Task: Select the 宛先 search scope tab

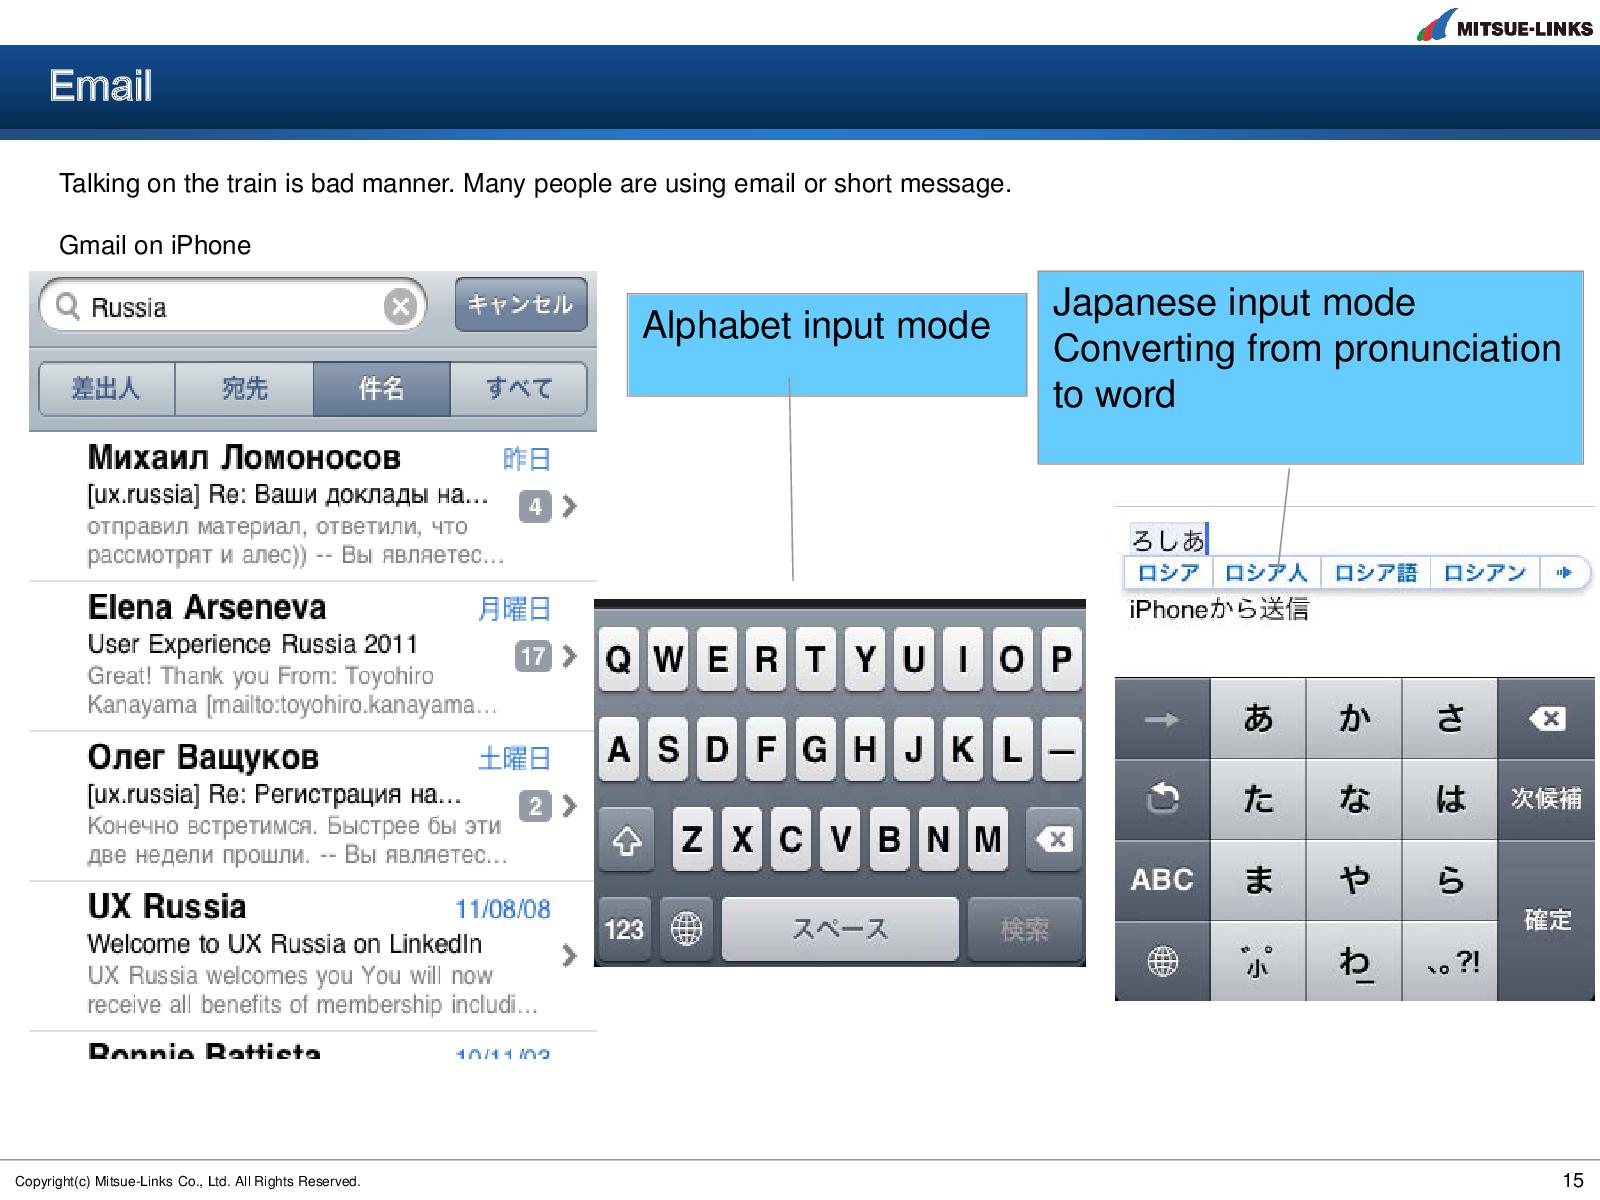Action: click(x=244, y=388)
